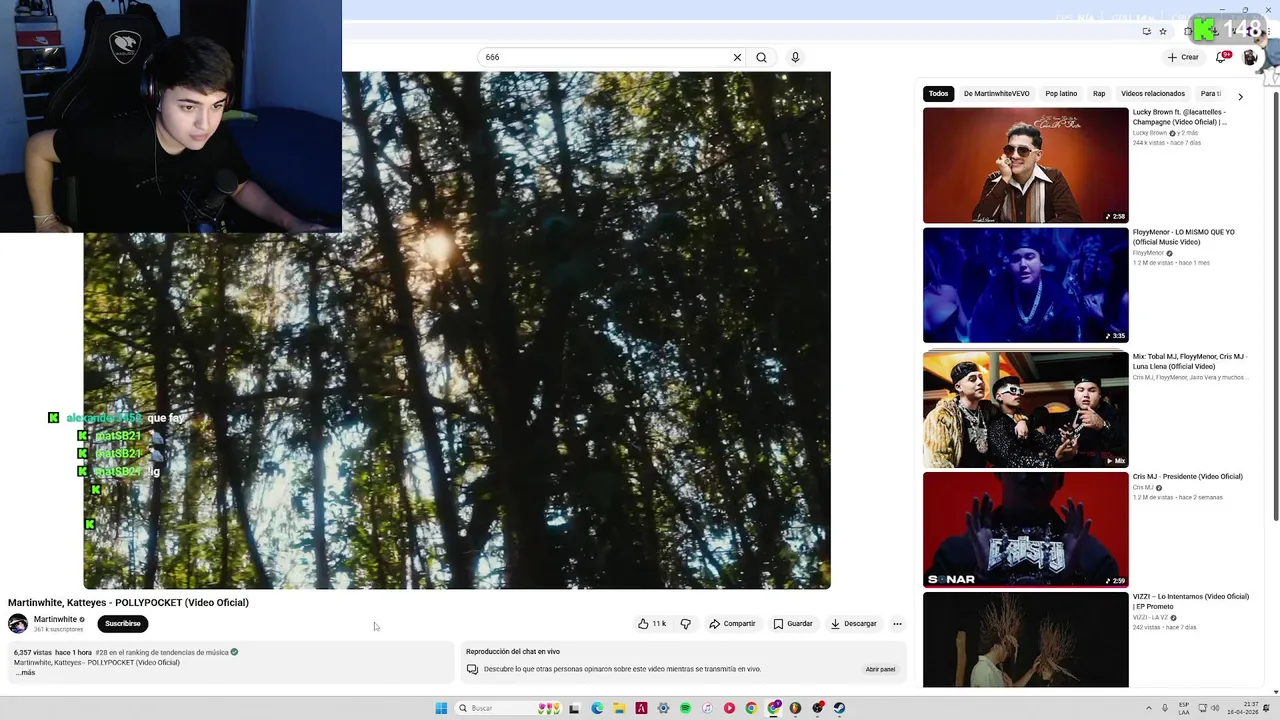Click the ESP LAA language indicator

coord(1184,708)
